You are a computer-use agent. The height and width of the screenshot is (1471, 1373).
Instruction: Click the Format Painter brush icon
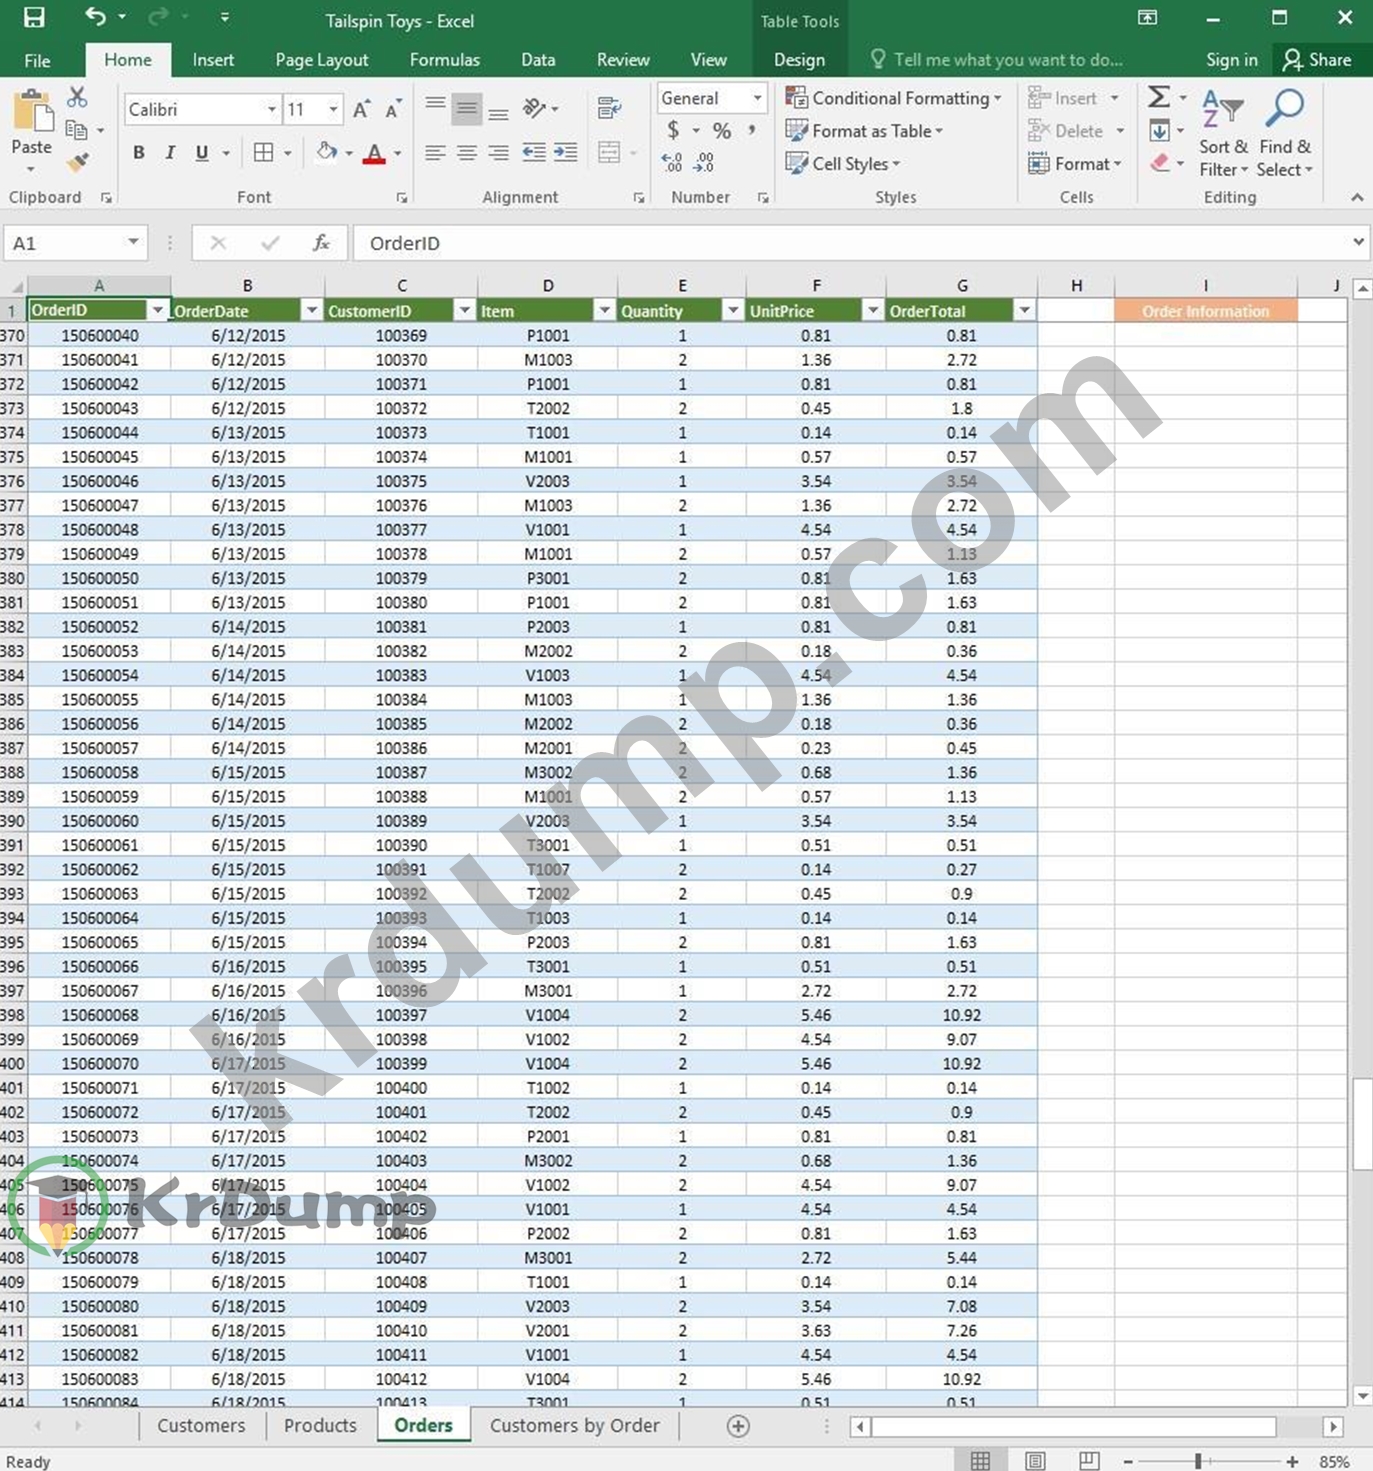point(77,162)
